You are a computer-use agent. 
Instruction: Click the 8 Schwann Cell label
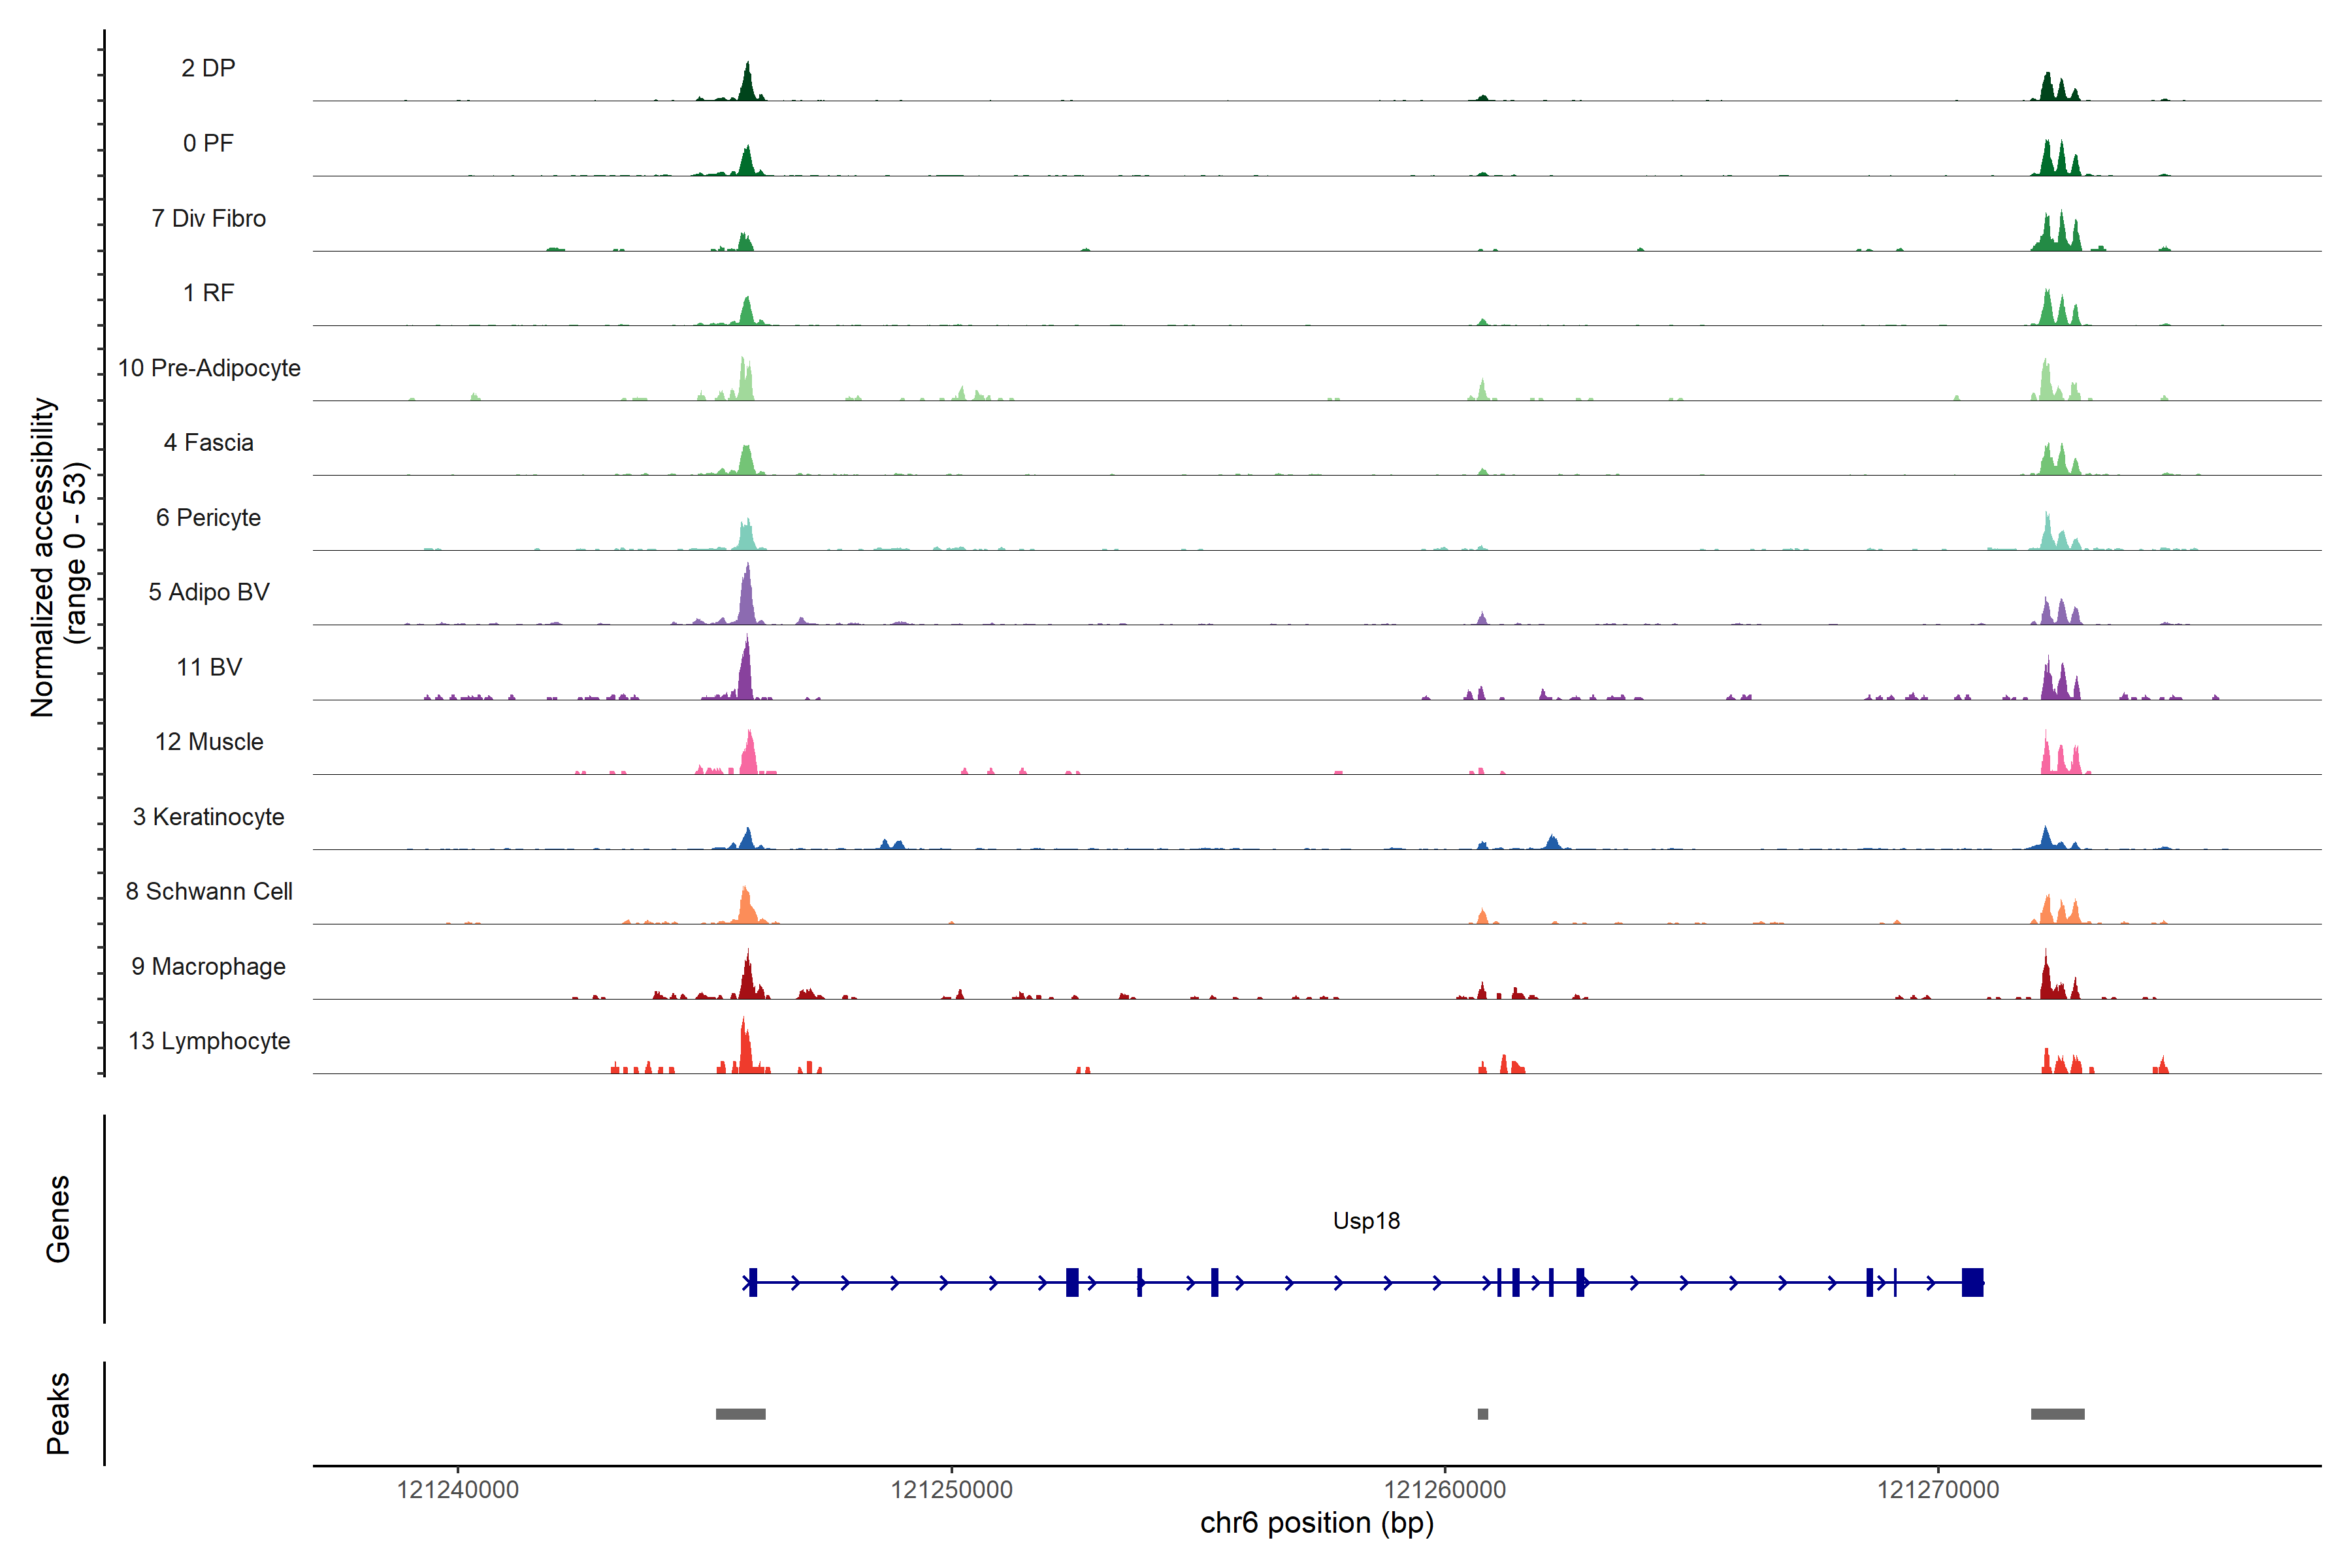[x=209, y=891]
